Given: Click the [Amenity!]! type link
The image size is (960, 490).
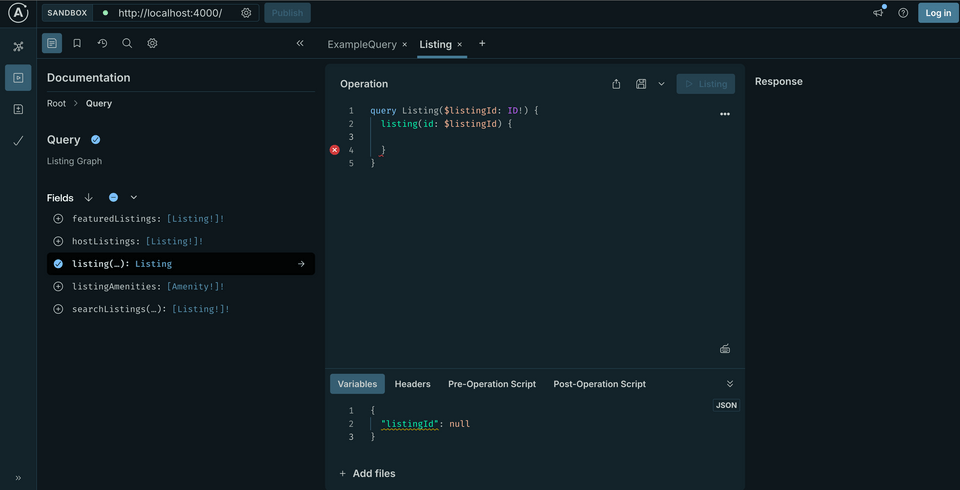Looking at the screenshot, I should (x=195, y=287).
